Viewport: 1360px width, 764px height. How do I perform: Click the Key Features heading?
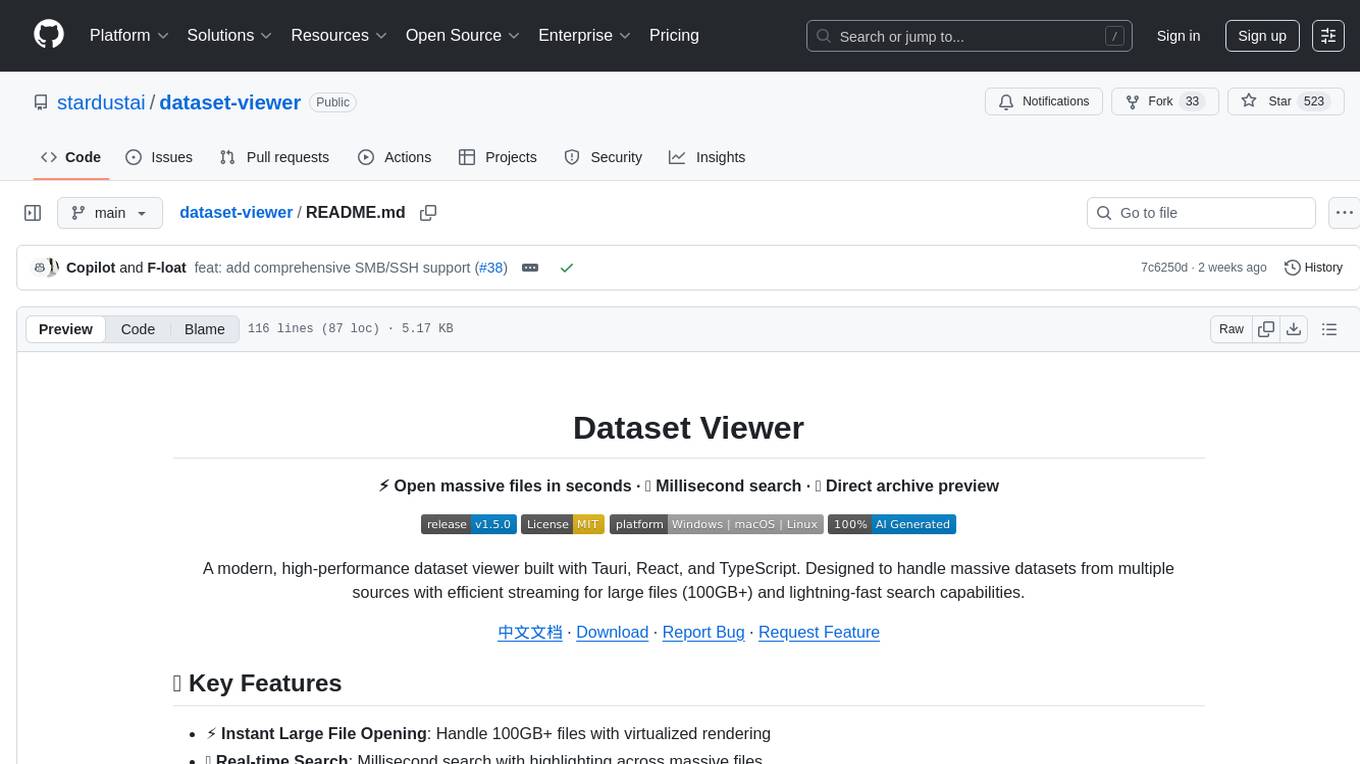[257, 683]
